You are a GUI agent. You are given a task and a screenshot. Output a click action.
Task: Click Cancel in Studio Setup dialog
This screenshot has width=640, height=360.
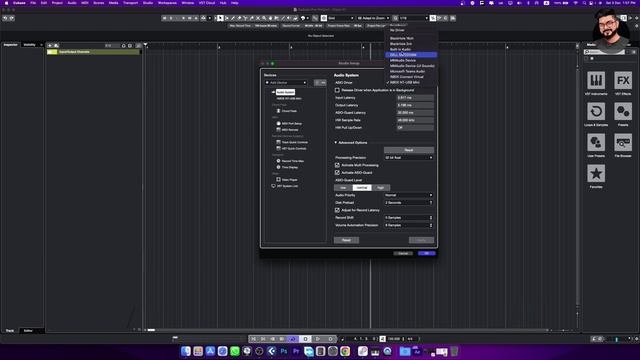click(x=403, y=253)
